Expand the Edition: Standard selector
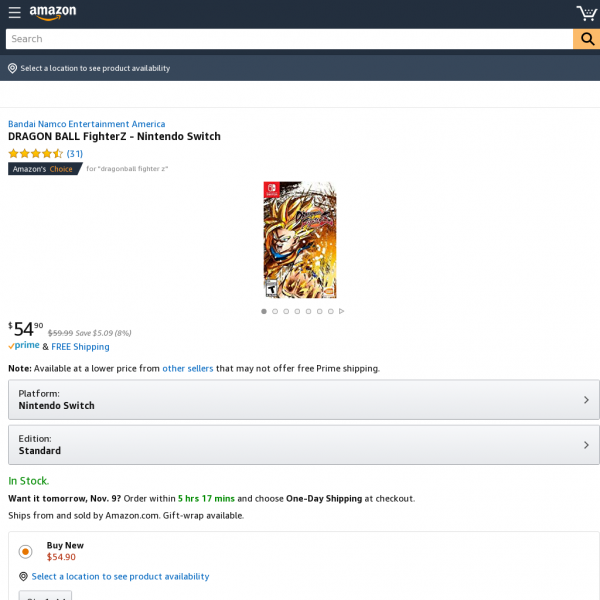The width and height of the screenshot is (600, 600). (303, 445)
